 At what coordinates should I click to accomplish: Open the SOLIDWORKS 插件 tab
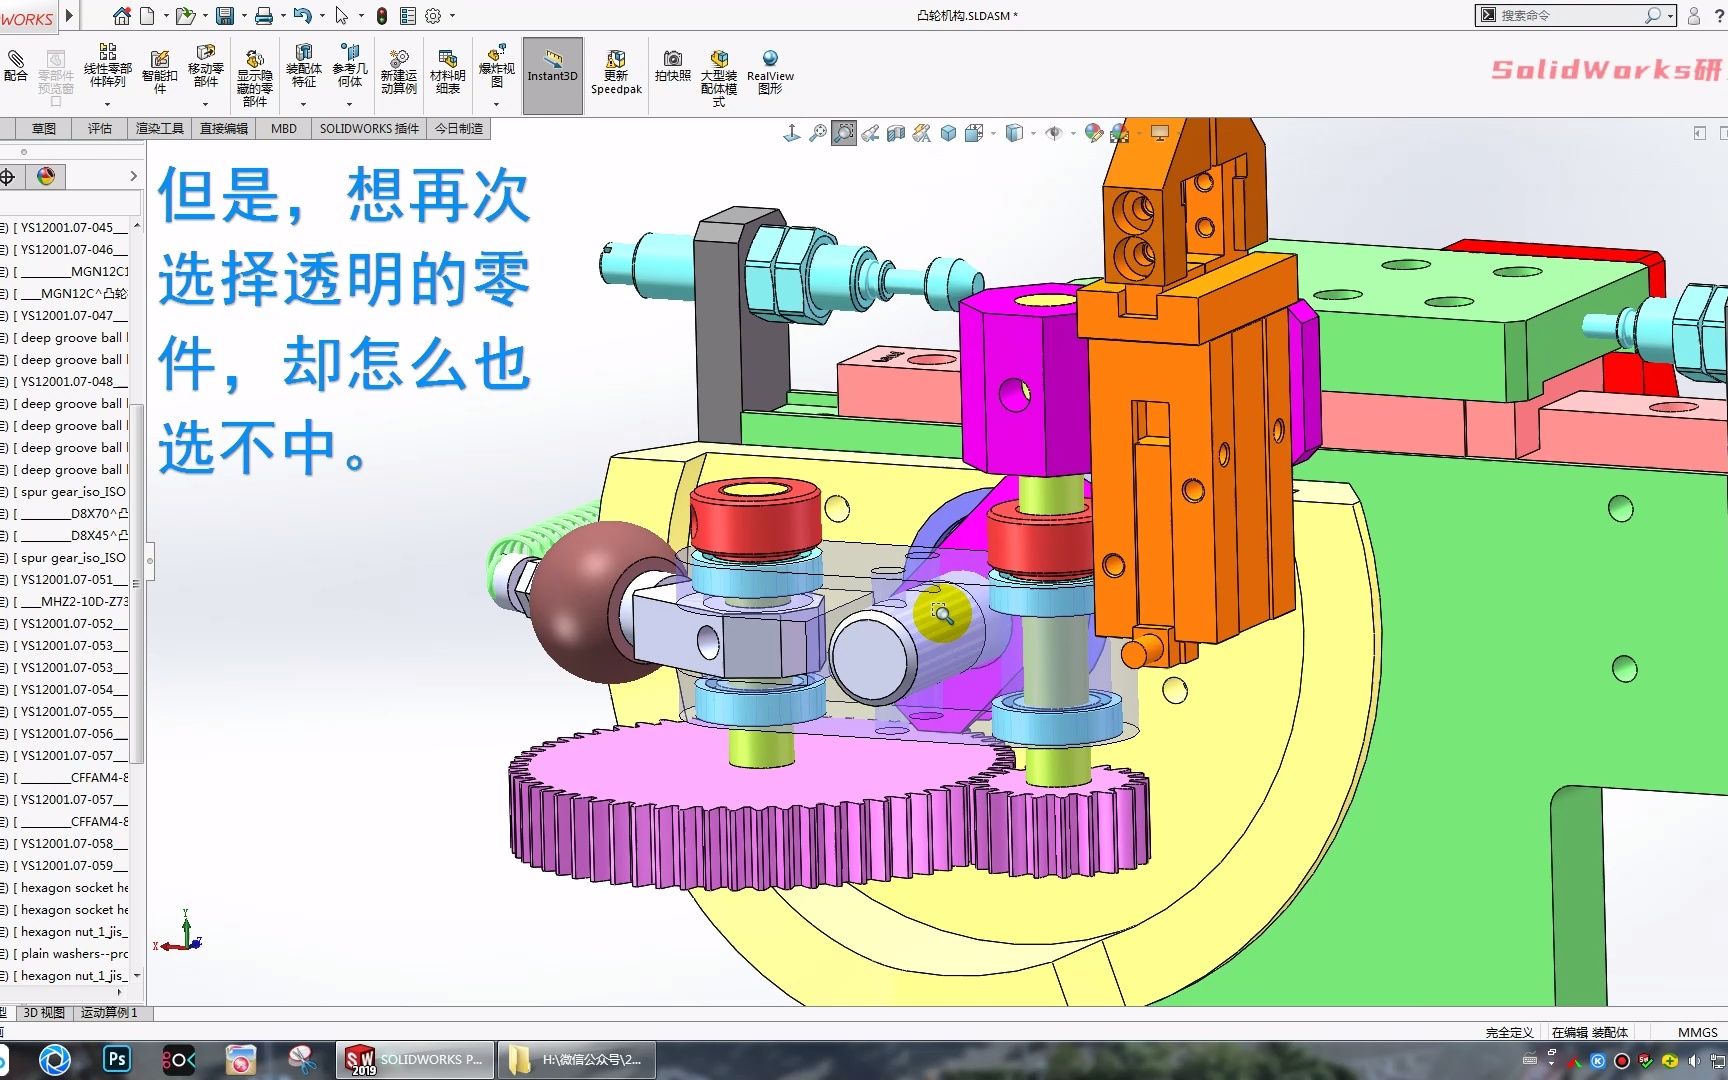coord(369,129)
